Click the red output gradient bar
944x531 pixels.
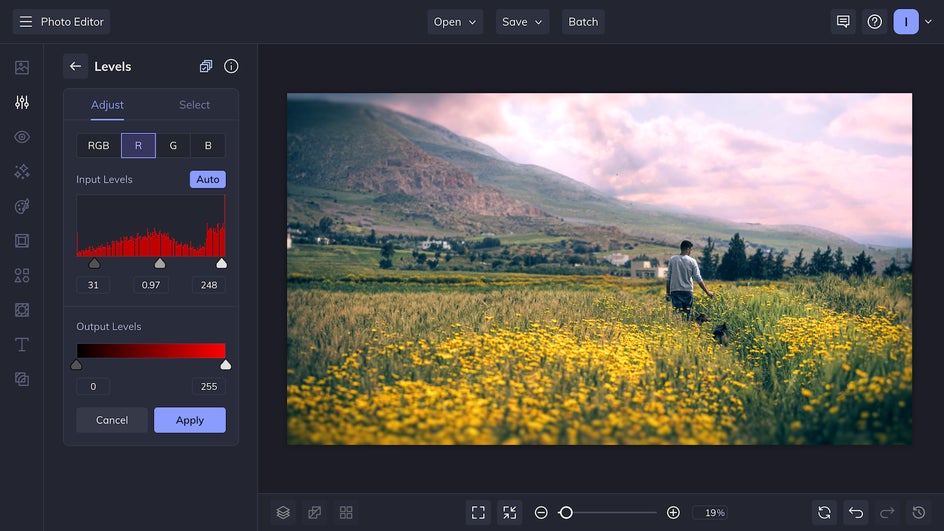pyautogui.click(x=151, y=350)
